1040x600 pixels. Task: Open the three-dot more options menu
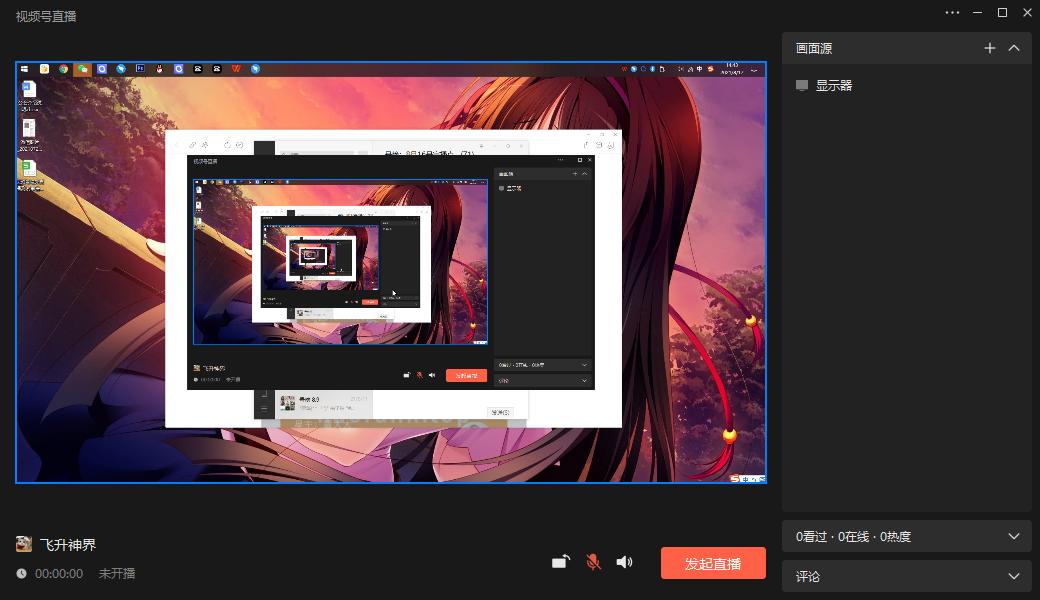[x=952, y=13]
